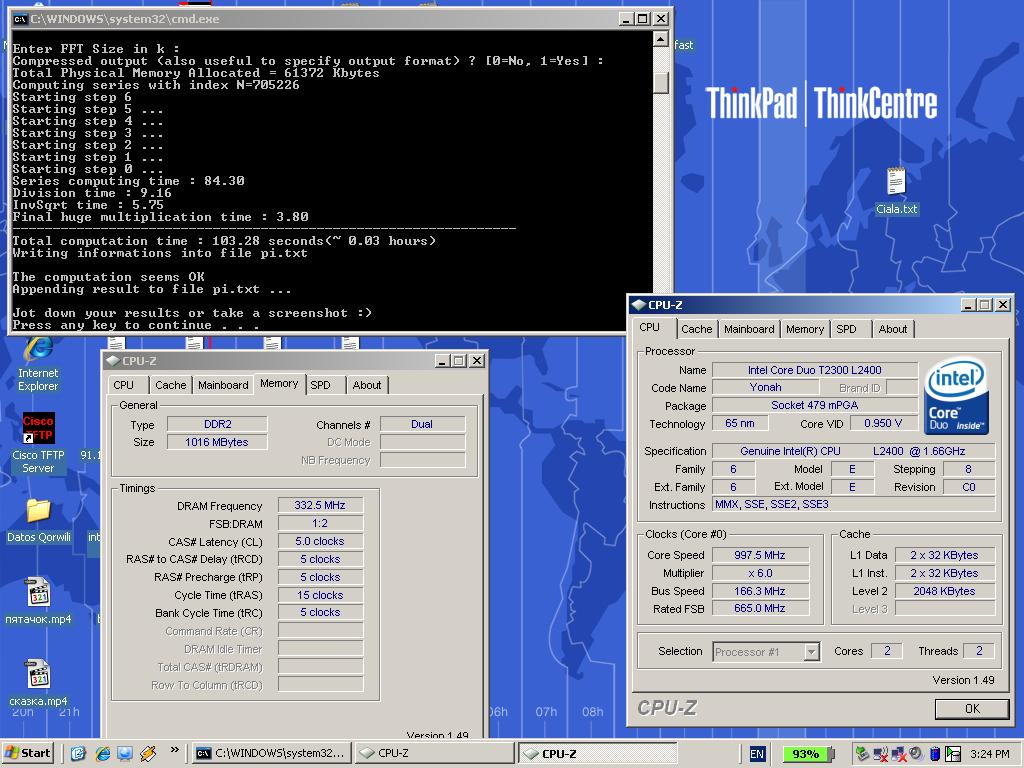Click the 93% battery indicator
Image resolution: width=1024 pixels, height=768 pixels.
[x=808, y=754]
